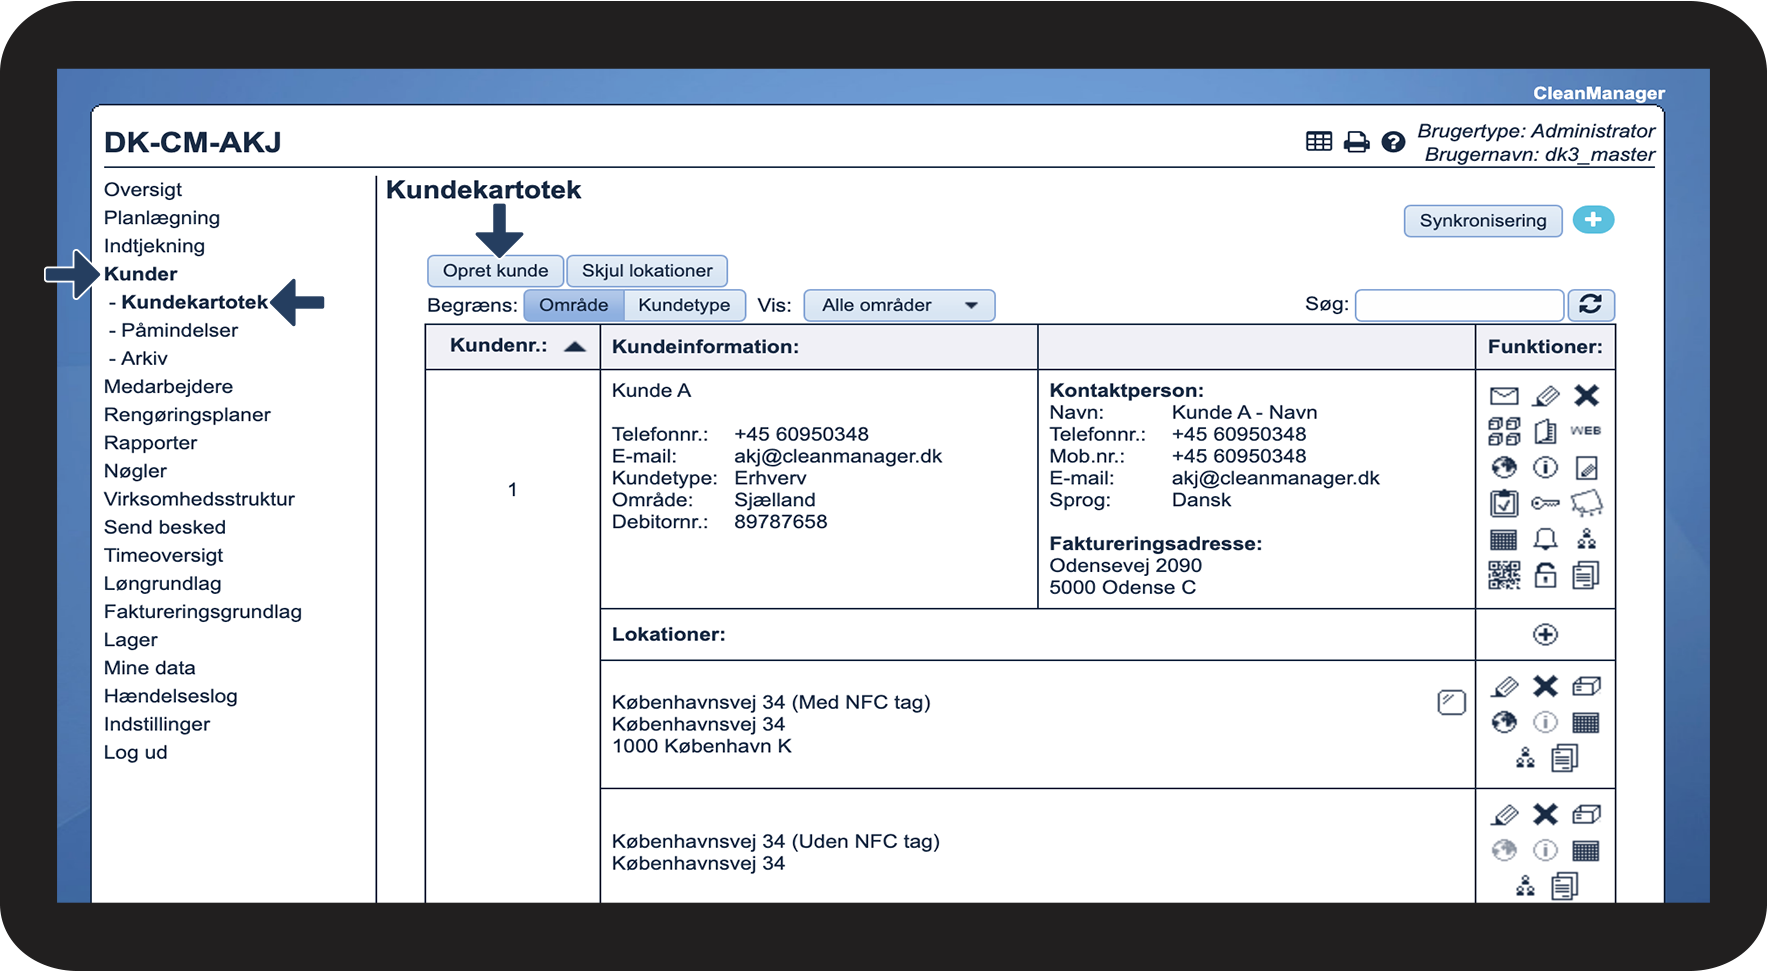Expand options with the blue plus button
The width and height of the screenshot is (1767, 971).
point(1593,220)
